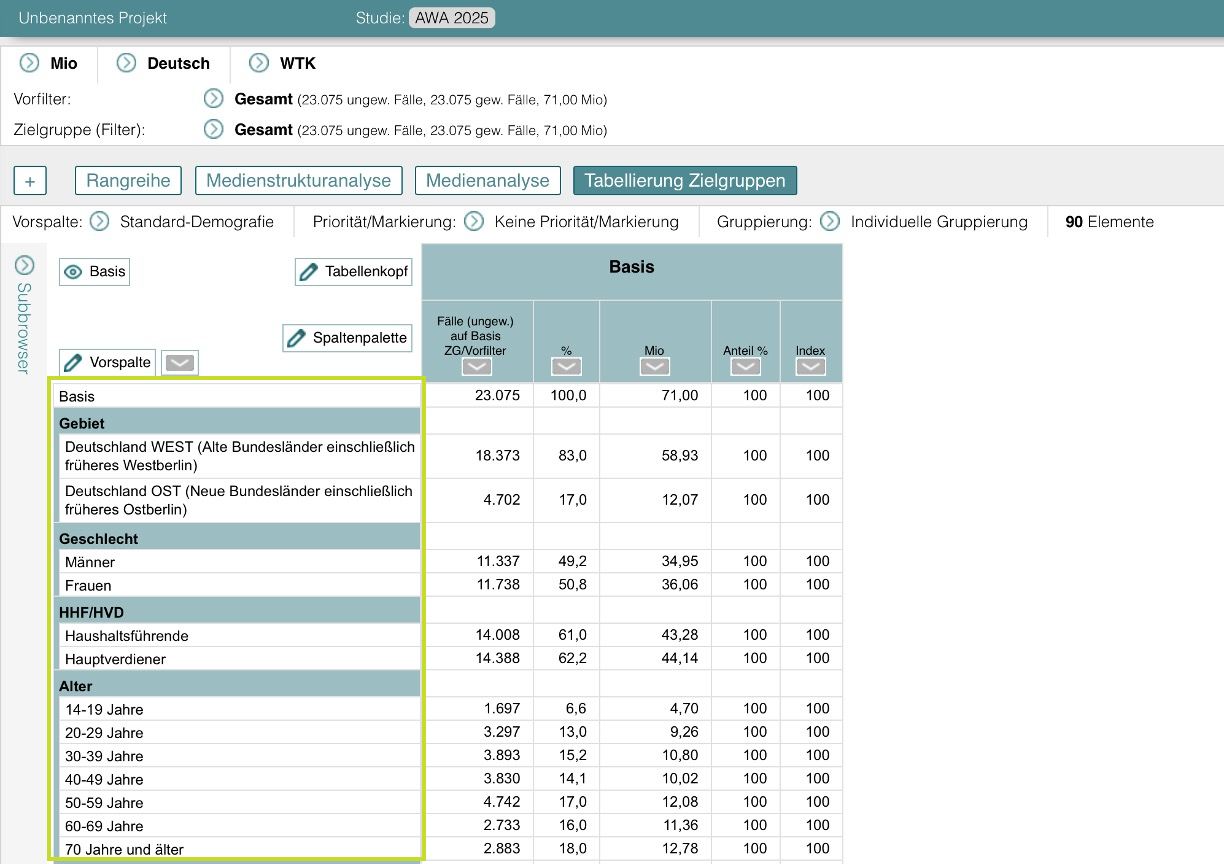1224x864 pixels.
Task: Click the plus icon to add analysis
Action: click(x=30, y=181)
